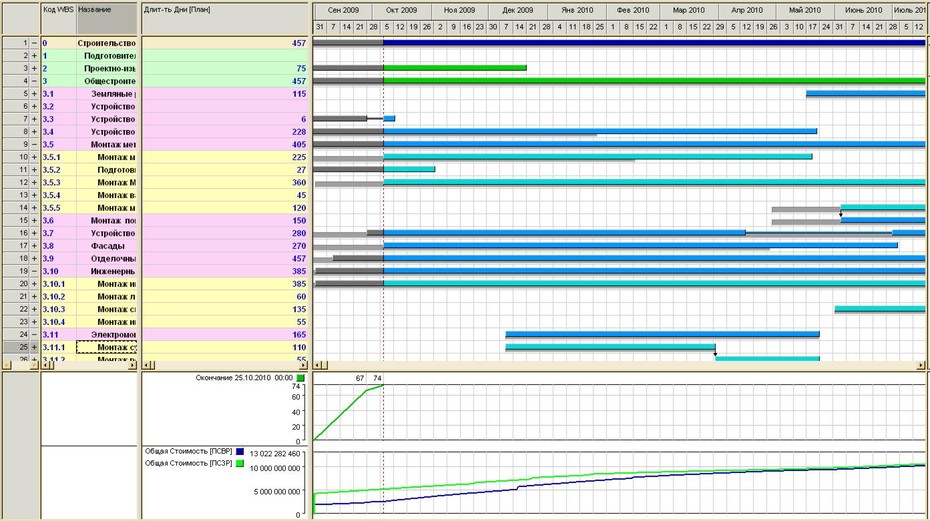Screen dimensions: 930x521
Task: Select the green Окончание legend swatch
Action: click(301, 378)
